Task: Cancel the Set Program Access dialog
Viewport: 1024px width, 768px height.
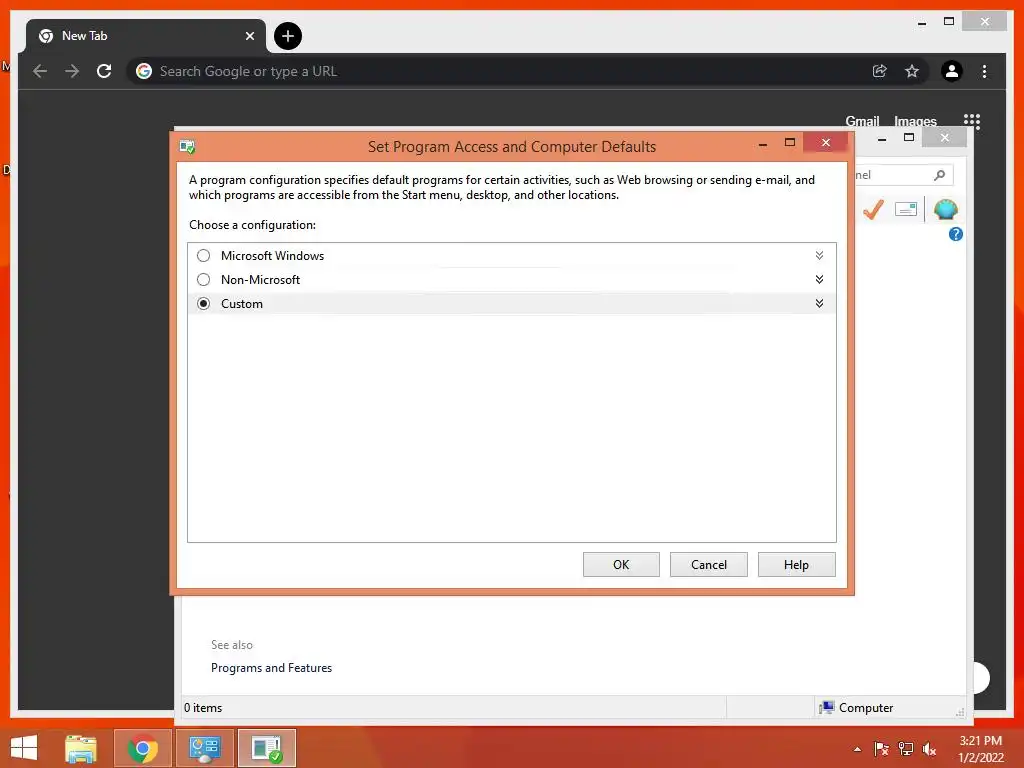Action: point(709,565)
